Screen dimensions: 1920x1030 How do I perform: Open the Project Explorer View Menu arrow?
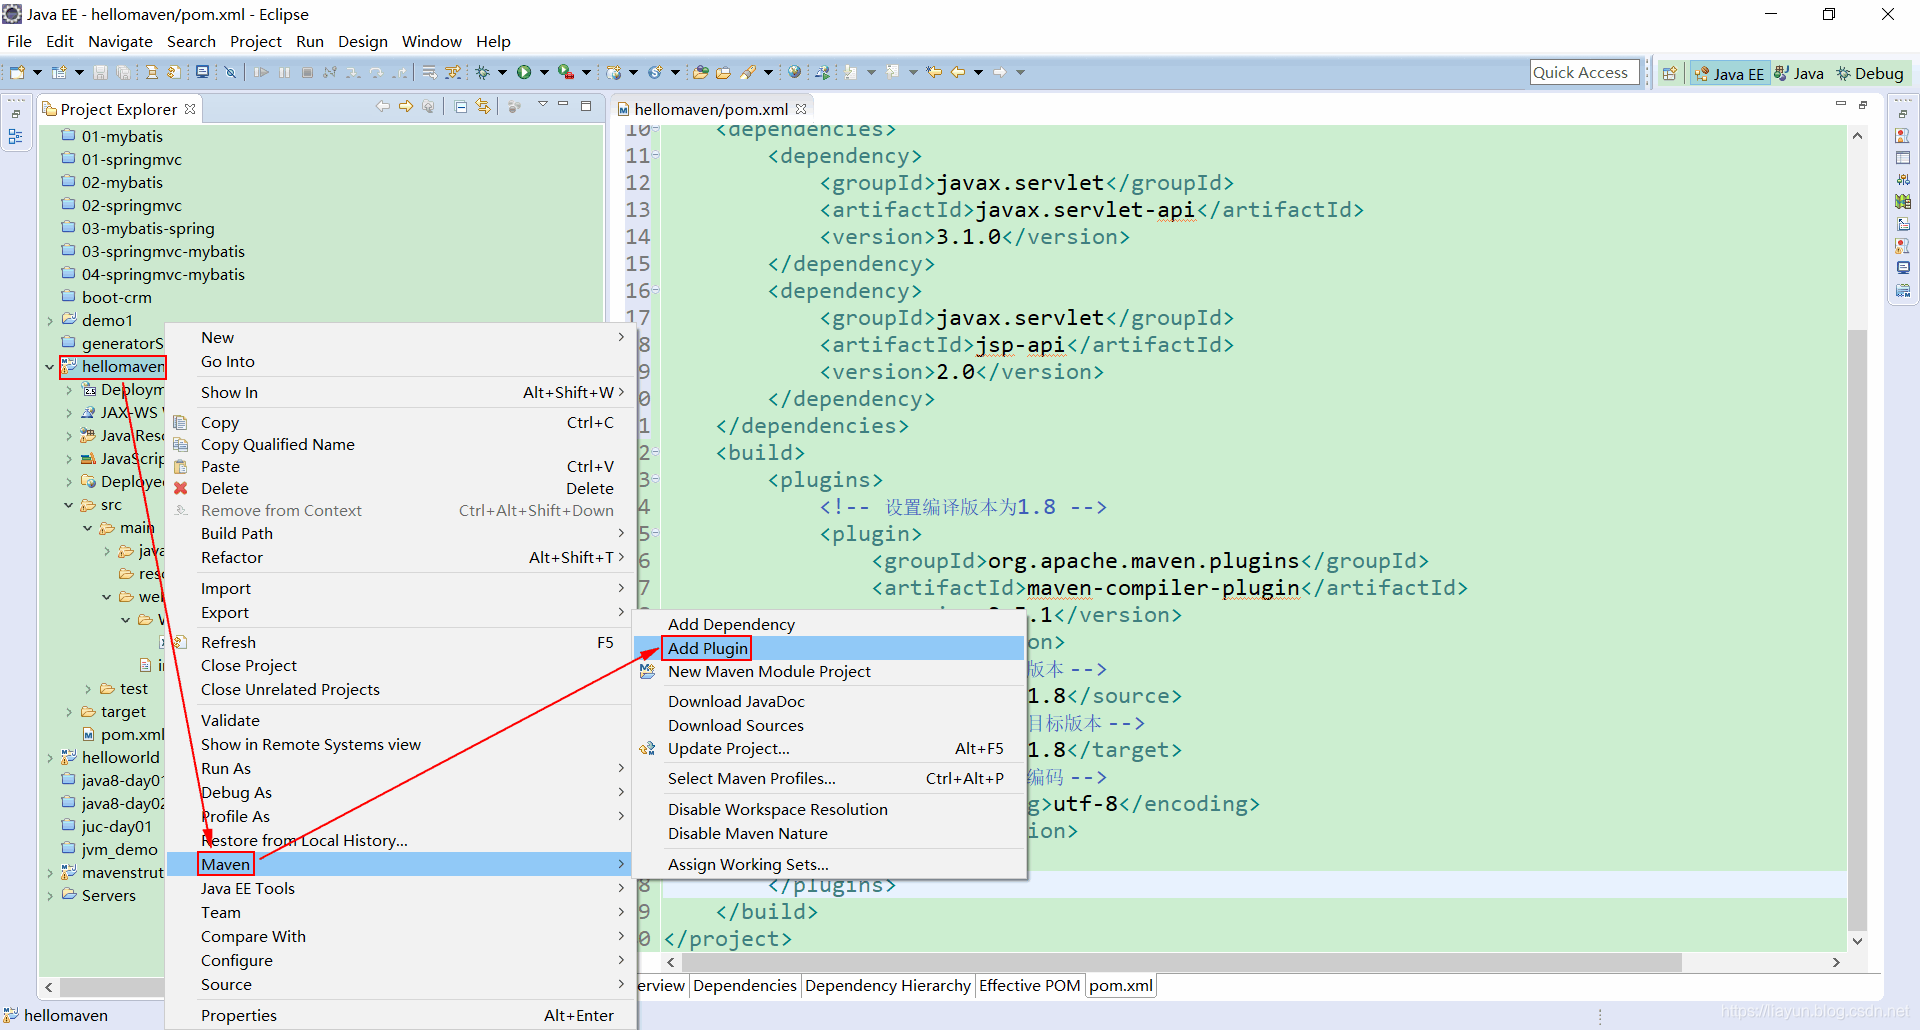click(542, 105)
